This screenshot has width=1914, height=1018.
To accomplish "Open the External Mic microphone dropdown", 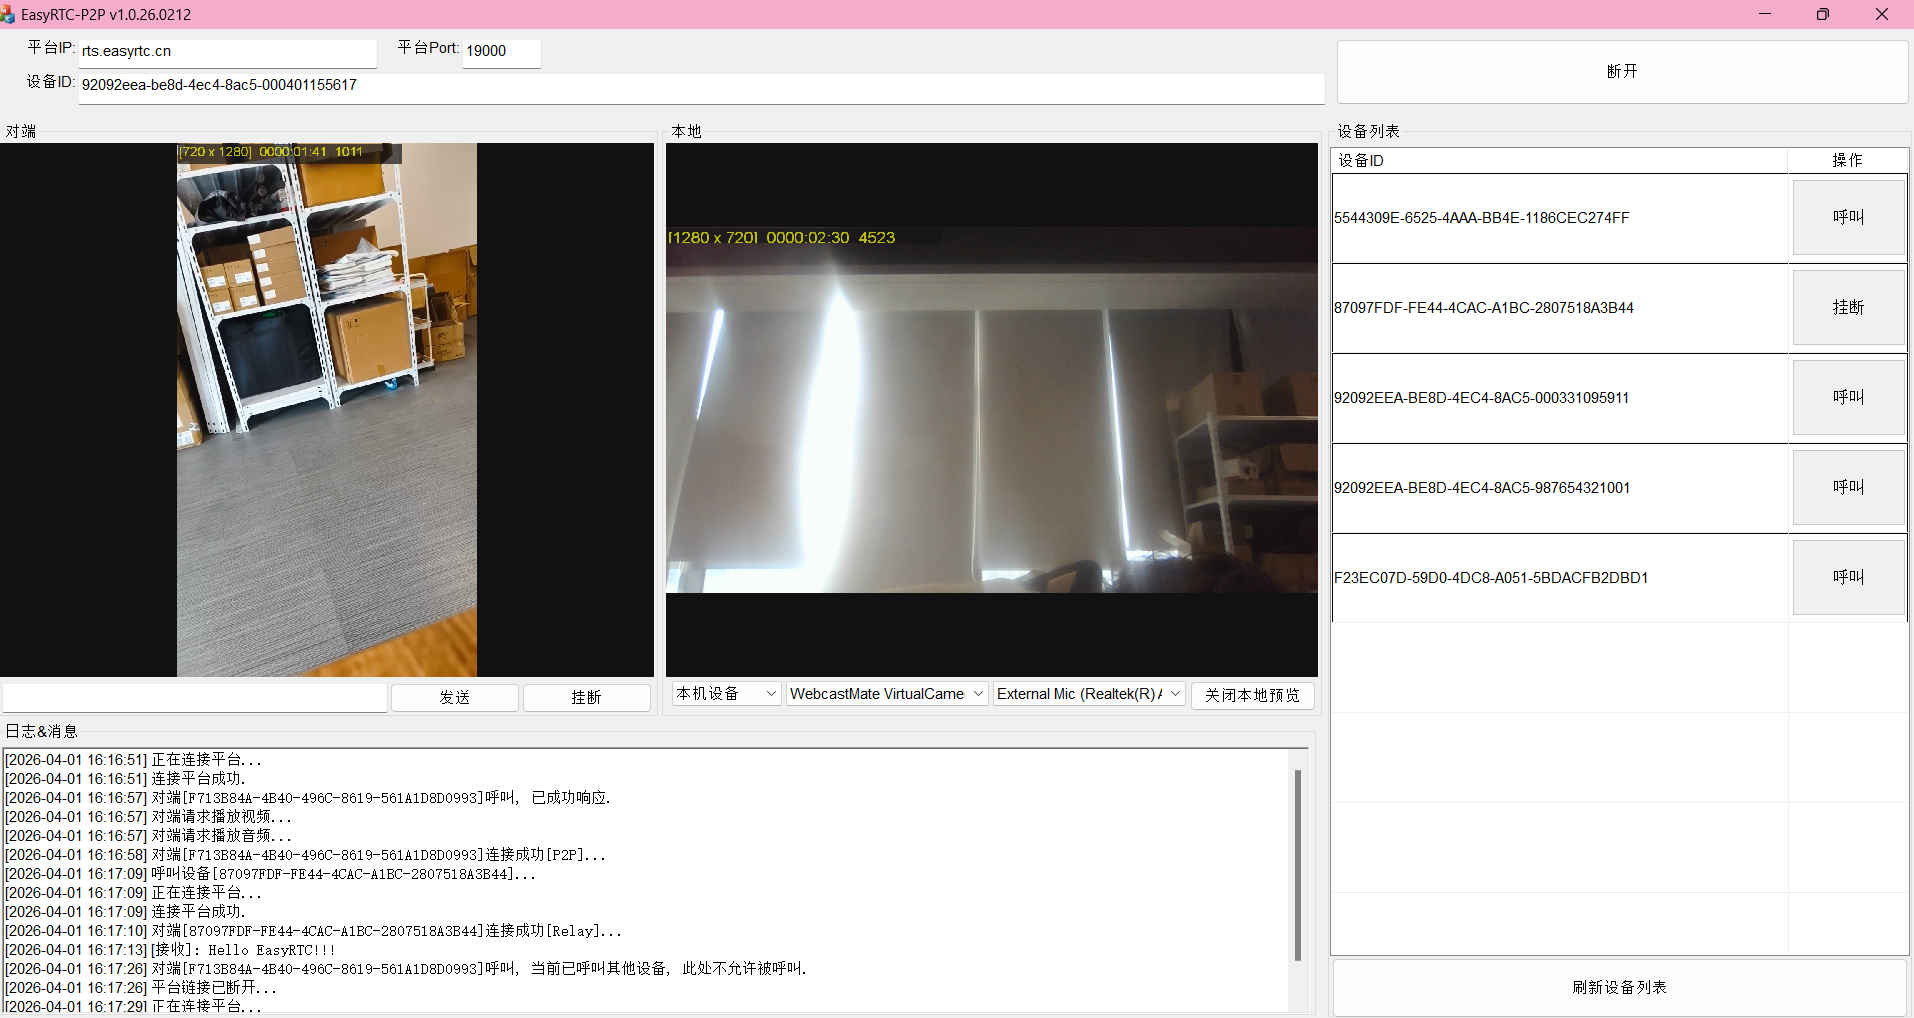I will click(1088, 694).
